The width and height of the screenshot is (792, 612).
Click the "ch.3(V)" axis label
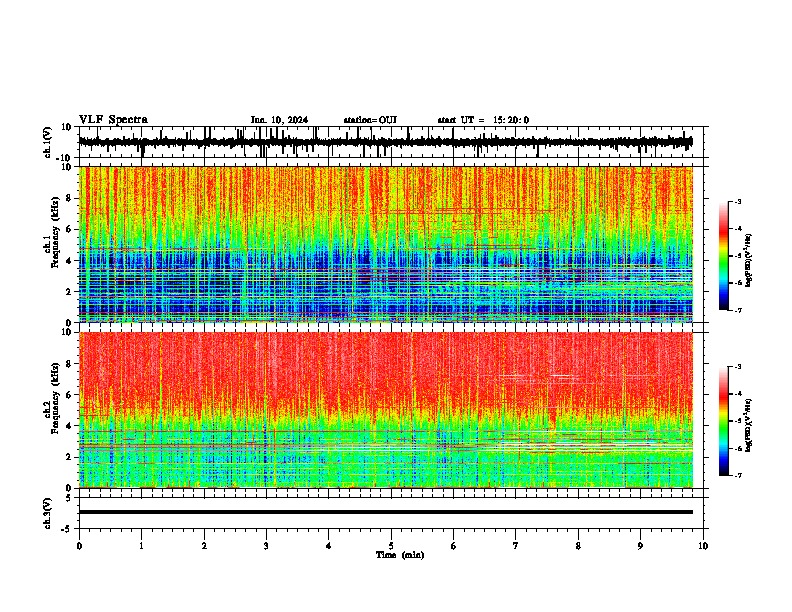point(48,513)
